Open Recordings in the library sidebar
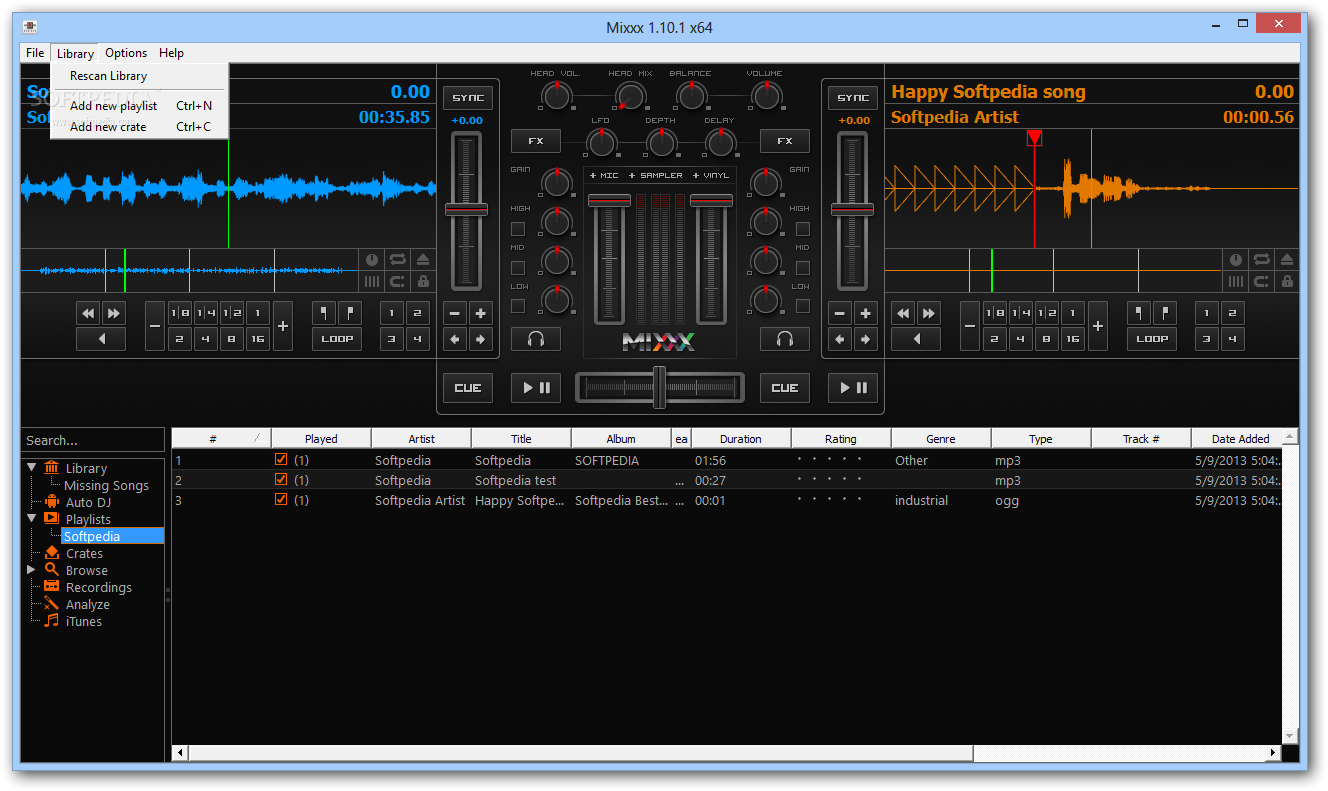Image resolution: width=1328 pixels, height=791 pixels. [x=98, y=587]
